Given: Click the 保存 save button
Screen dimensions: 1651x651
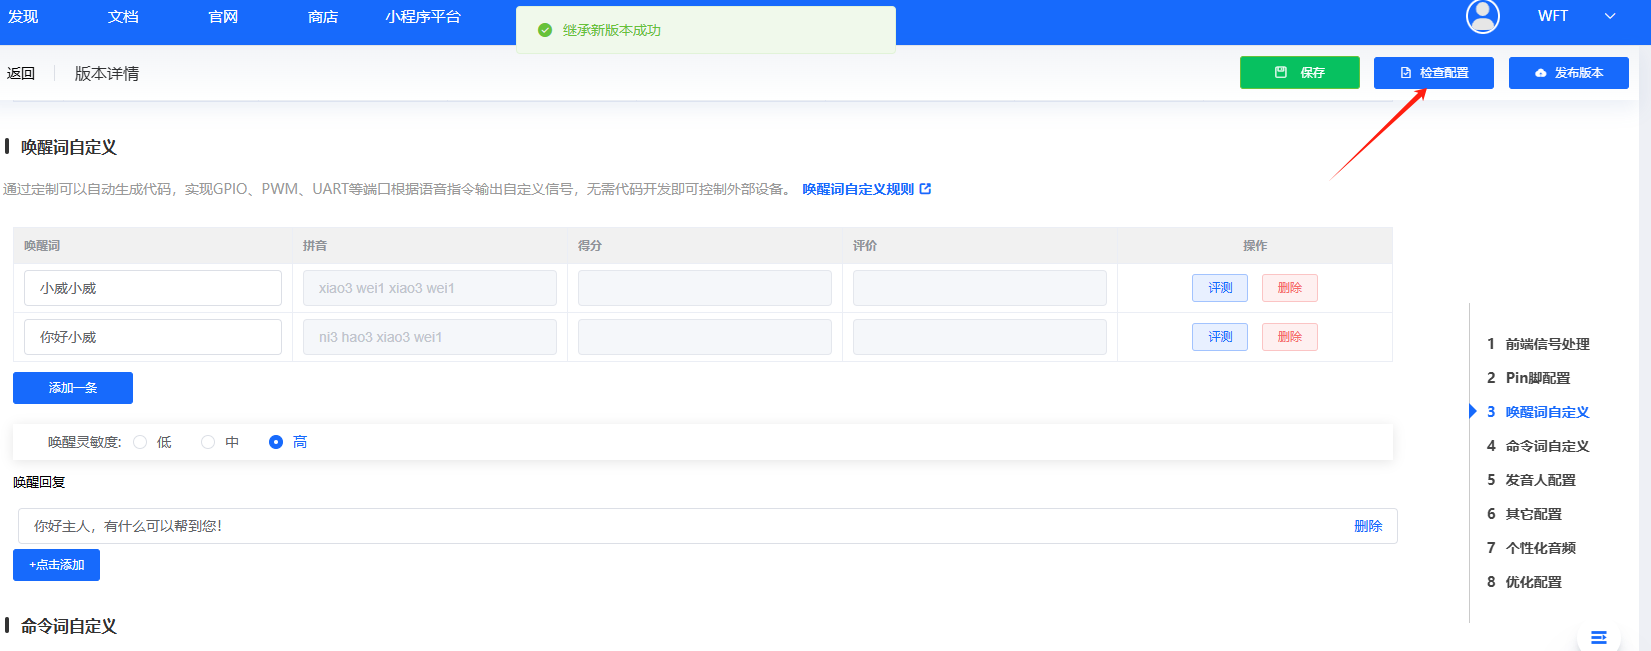Looking at the screenshot, I should click(x=1299, y=73).
